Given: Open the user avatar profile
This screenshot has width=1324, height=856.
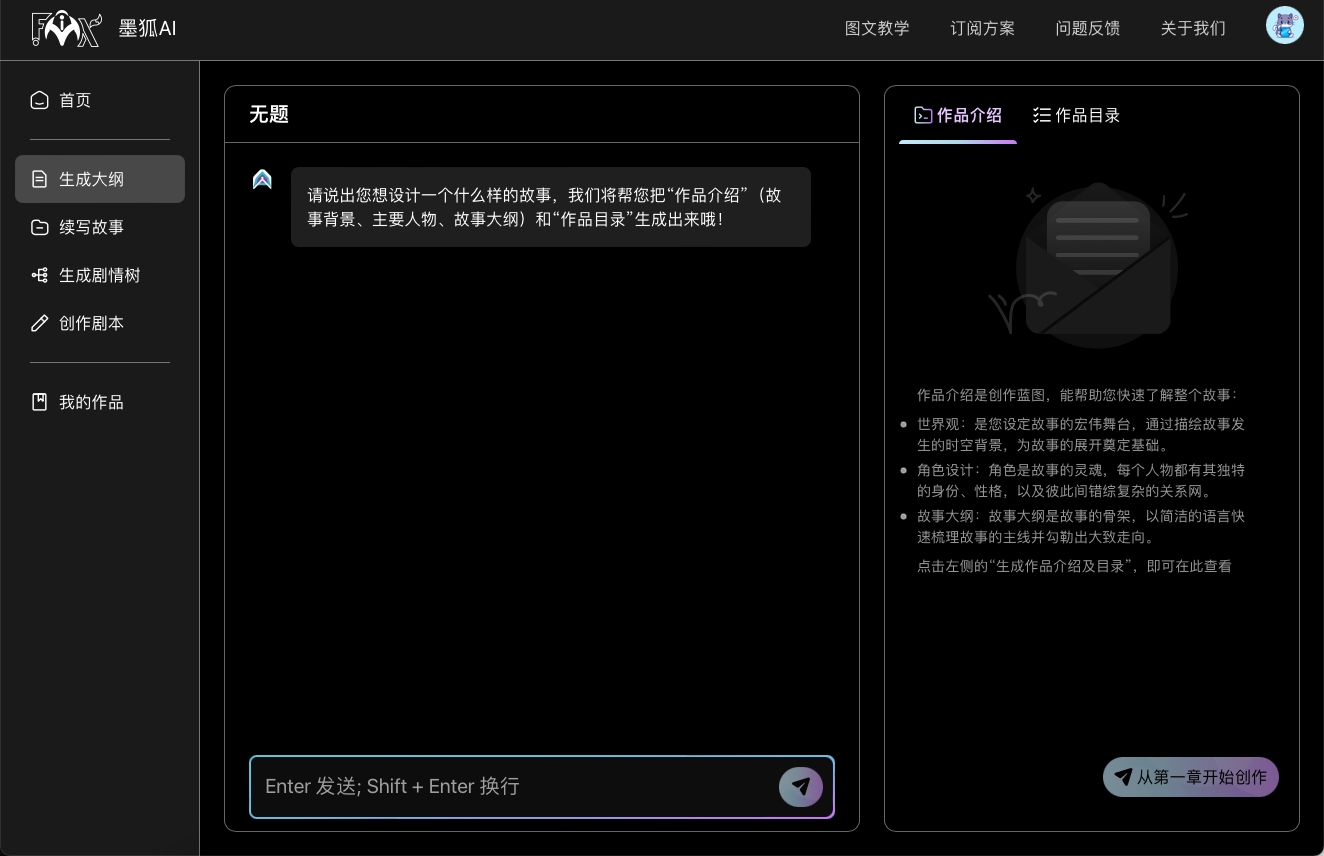Looking at the screenshot, I should pyautogui.click(x=1284, y=26).
